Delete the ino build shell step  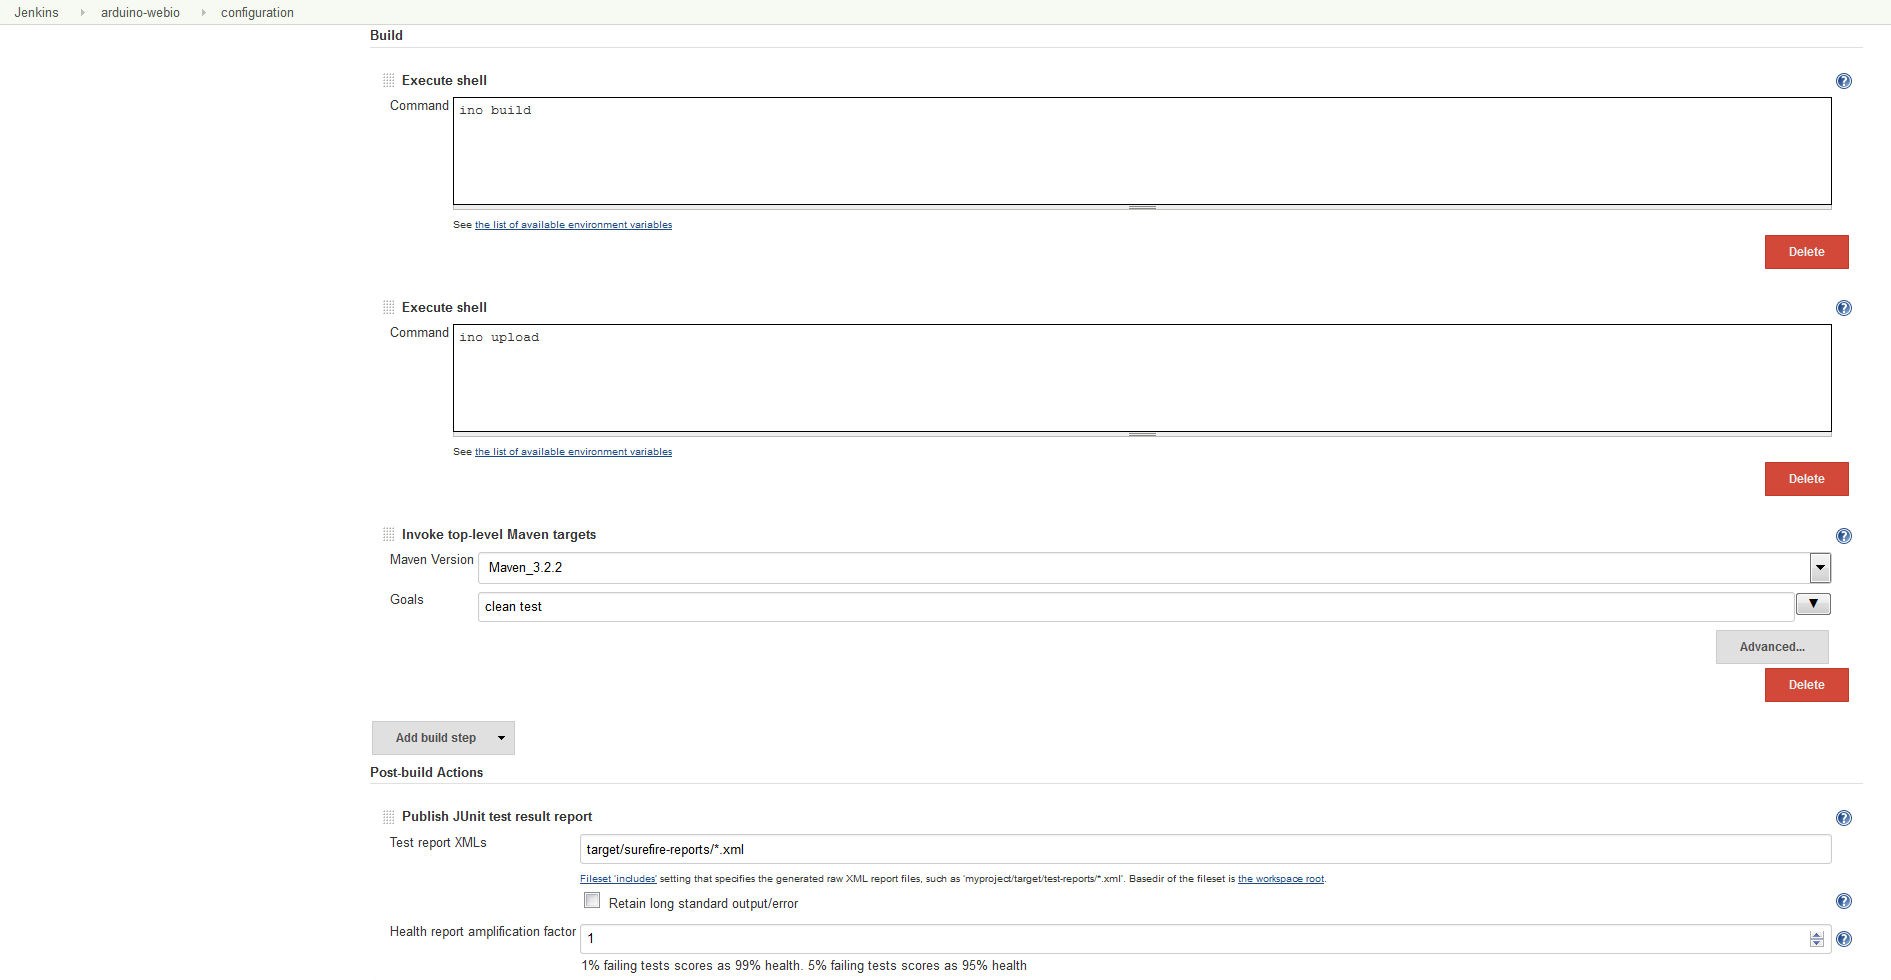1806,252
